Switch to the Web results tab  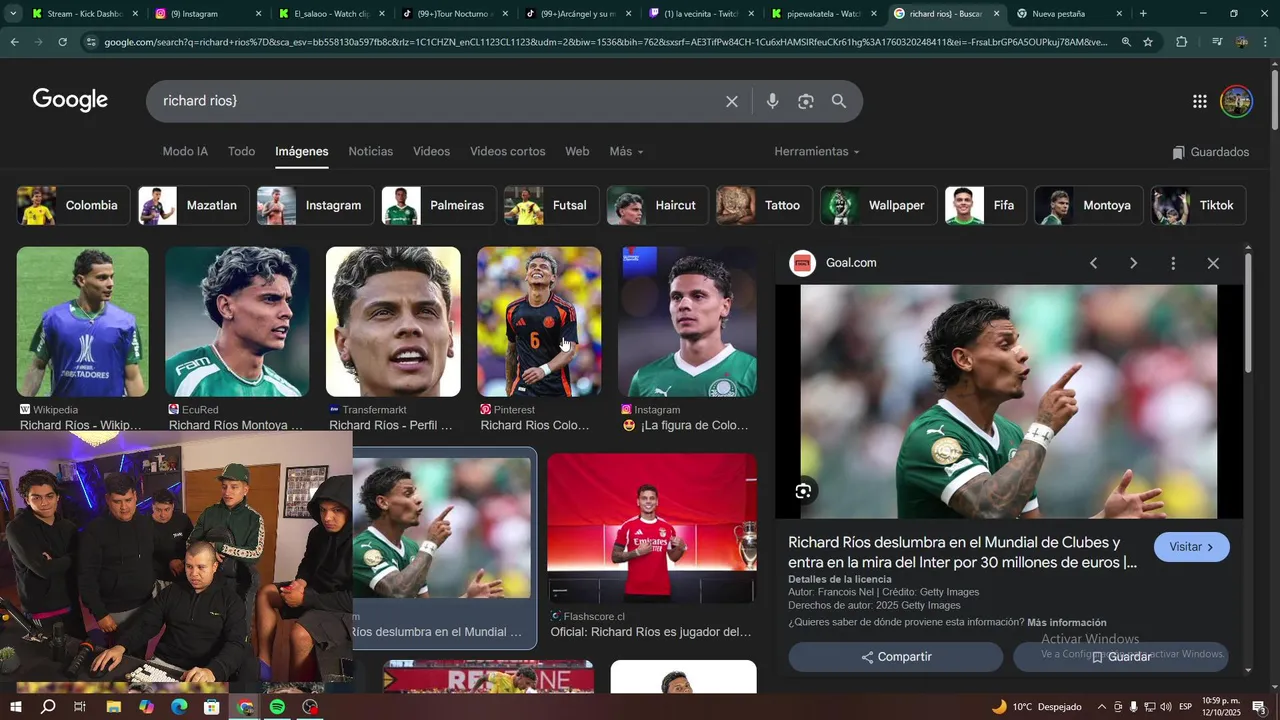coord(577,151)
